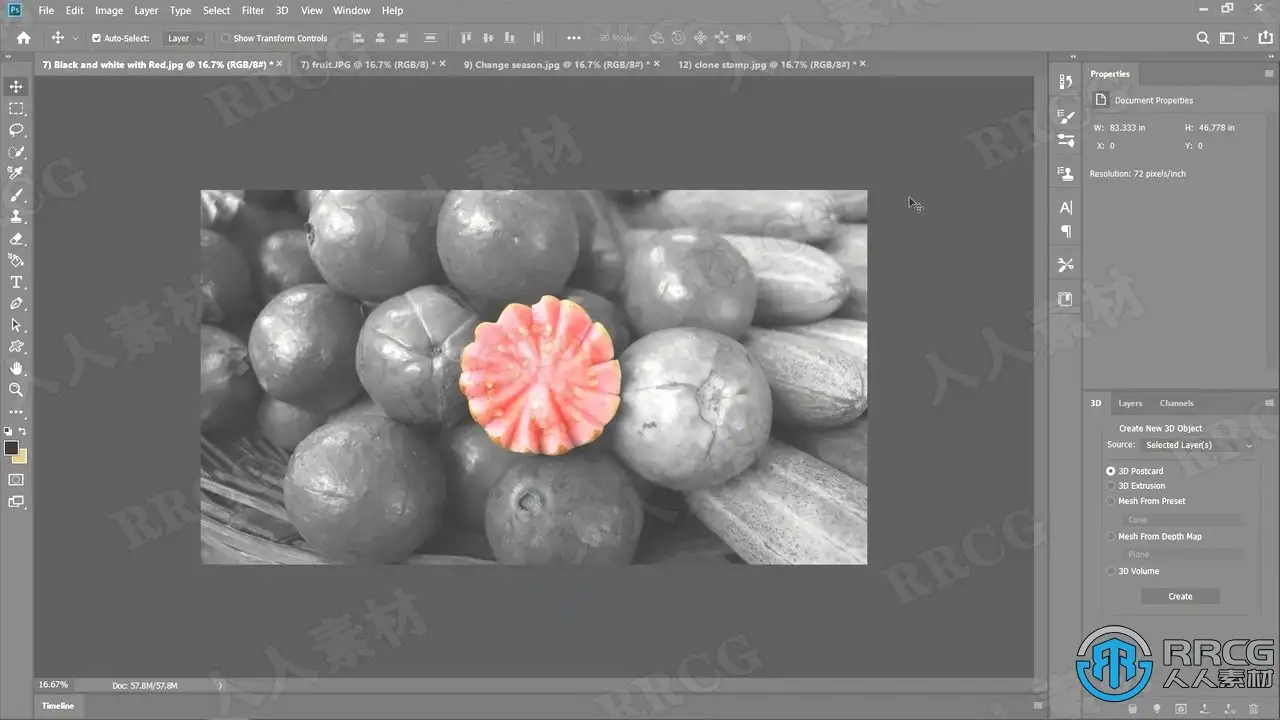Reset default foreground and background colors
This screenshot has height=720, width=1280.
[8, 431]
